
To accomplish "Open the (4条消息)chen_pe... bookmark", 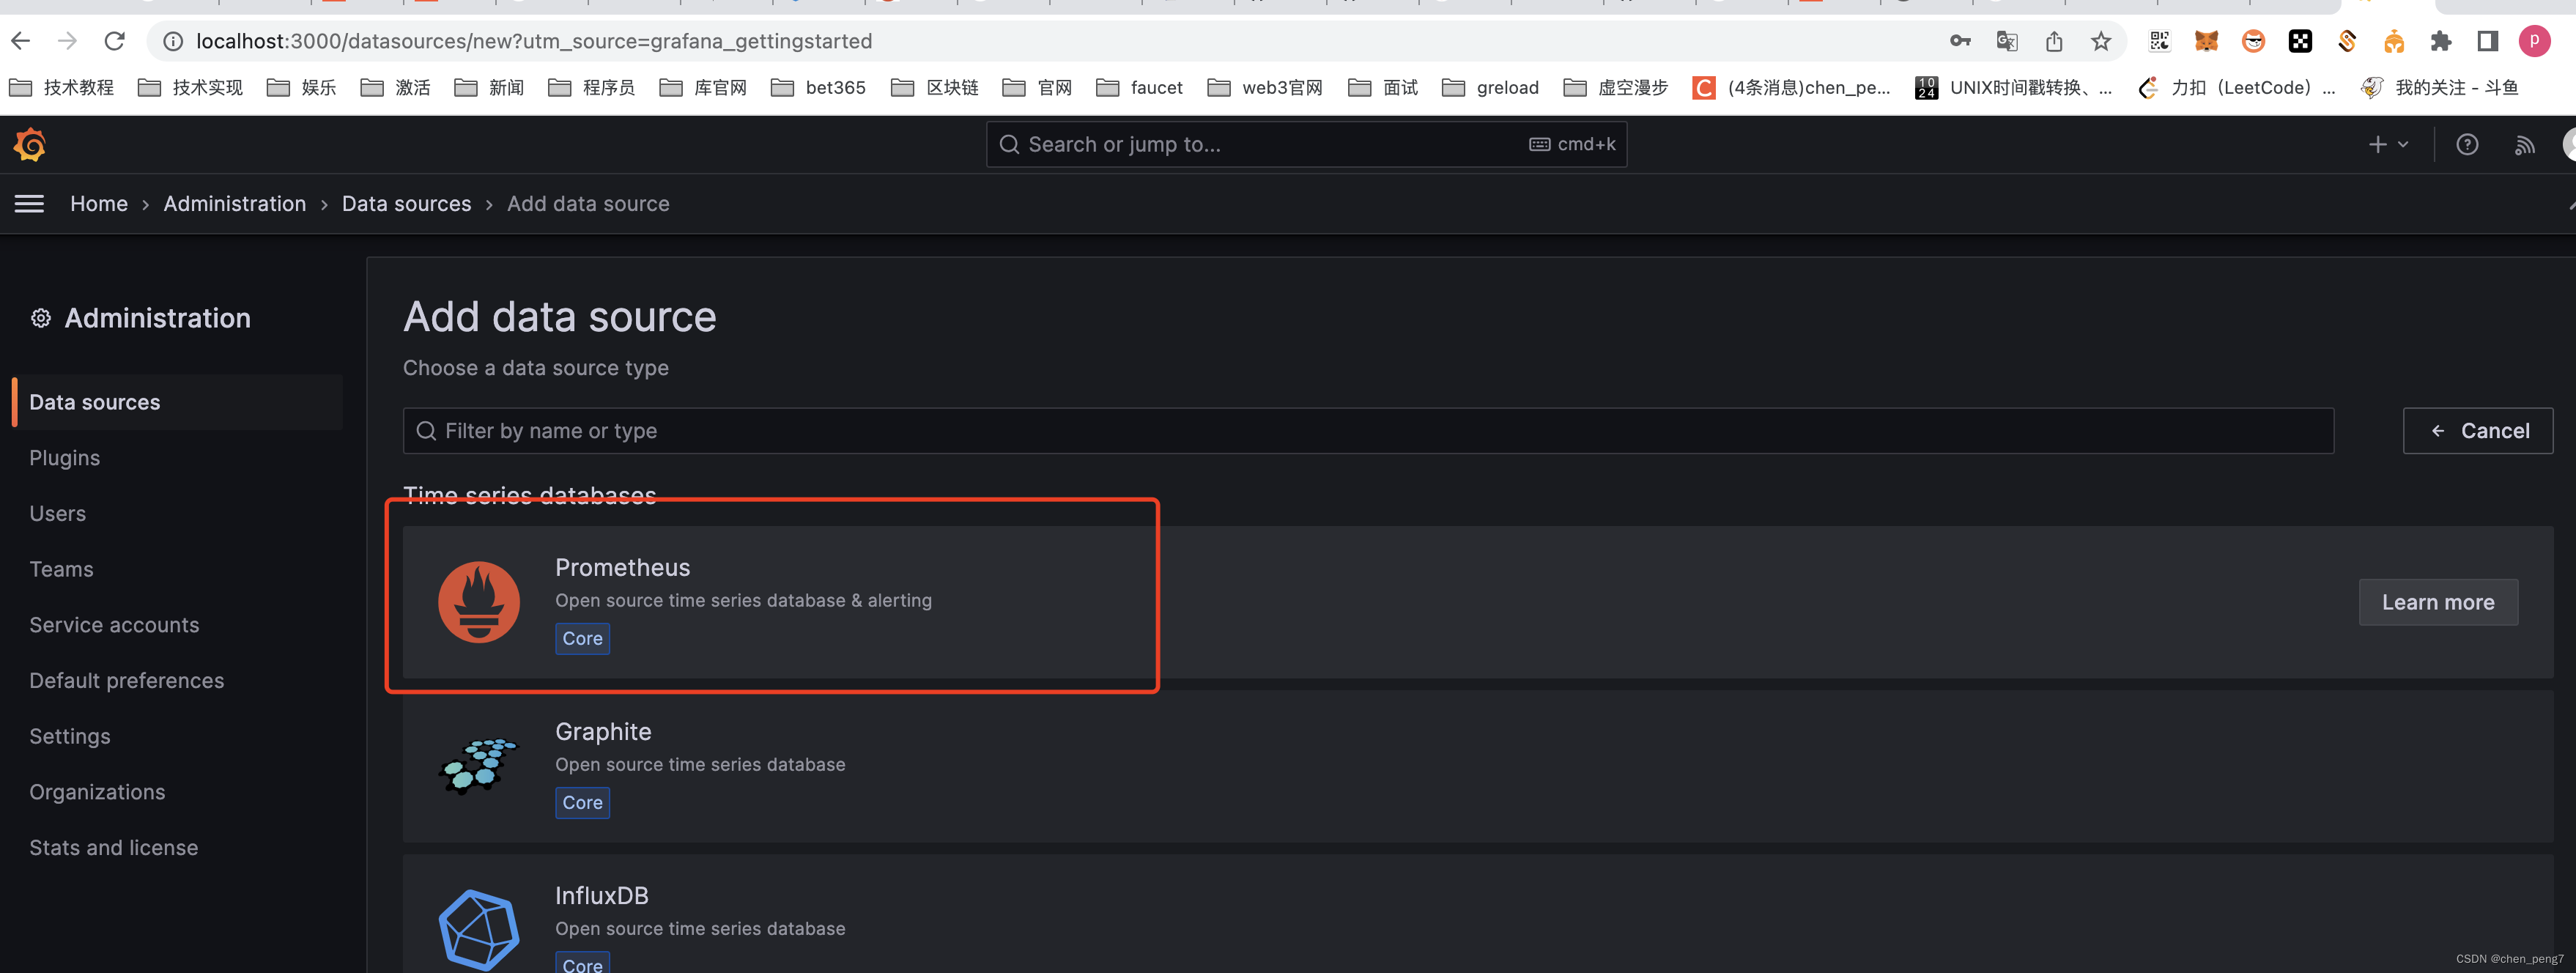I will coord(1791,88).
